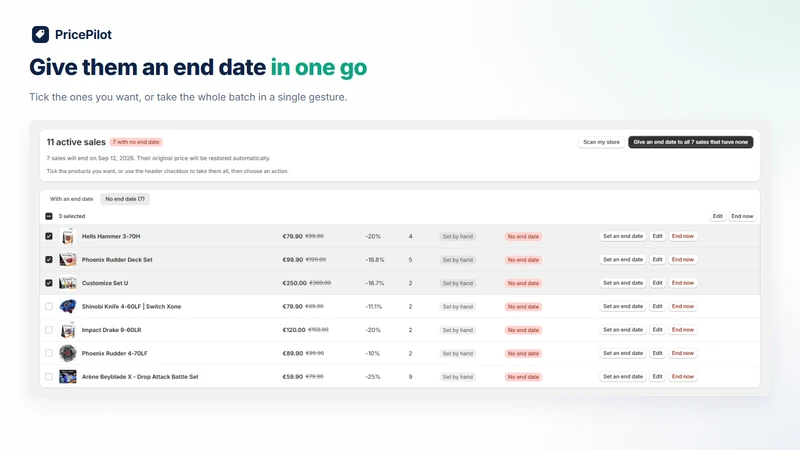Viewport: 800px width, 450px height.
Task: End now the Arène Beyblade X Battle Set sale
Action: [683, 377]
